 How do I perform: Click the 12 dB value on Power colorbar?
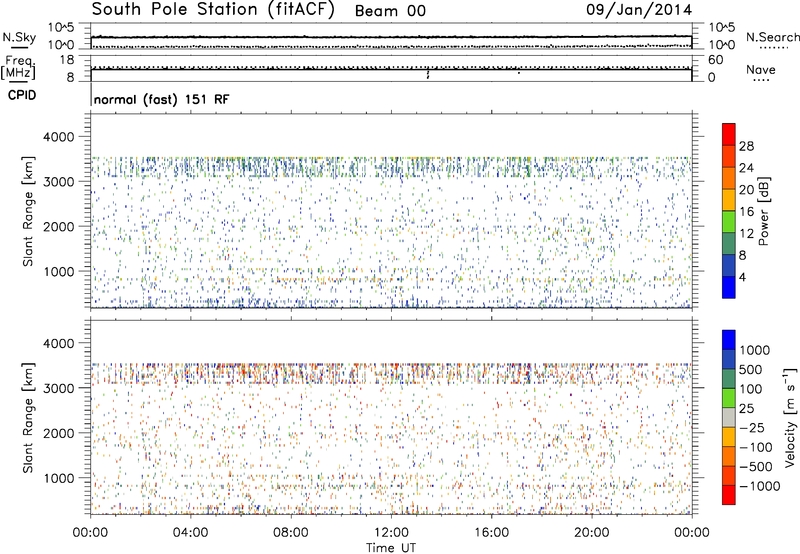tap(746, 234)
